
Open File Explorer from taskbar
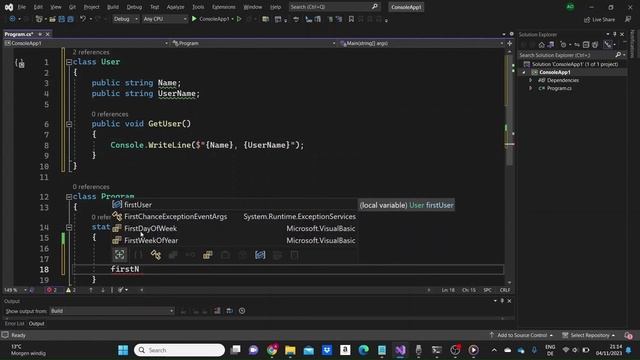coord(290,350)
